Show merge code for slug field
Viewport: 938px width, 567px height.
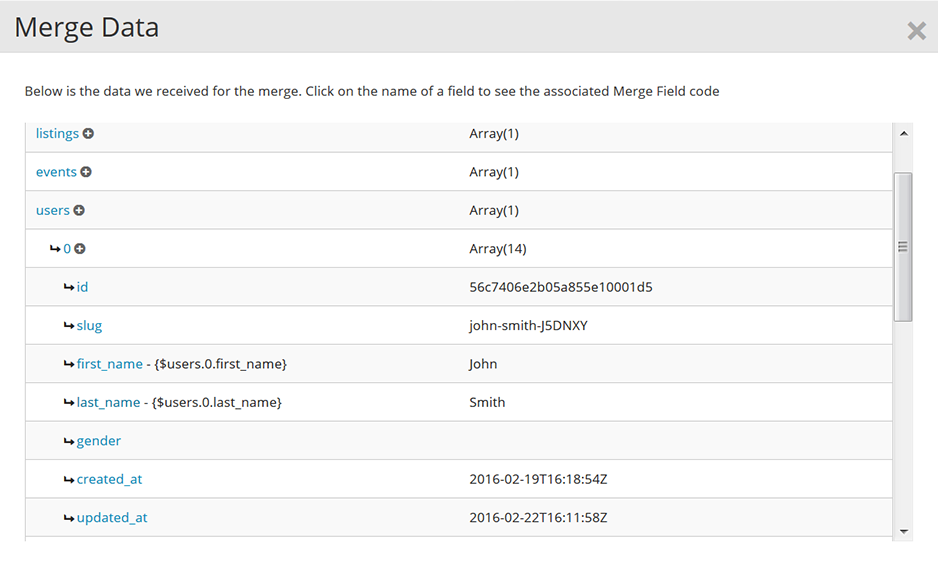click(x=89, y=326)
